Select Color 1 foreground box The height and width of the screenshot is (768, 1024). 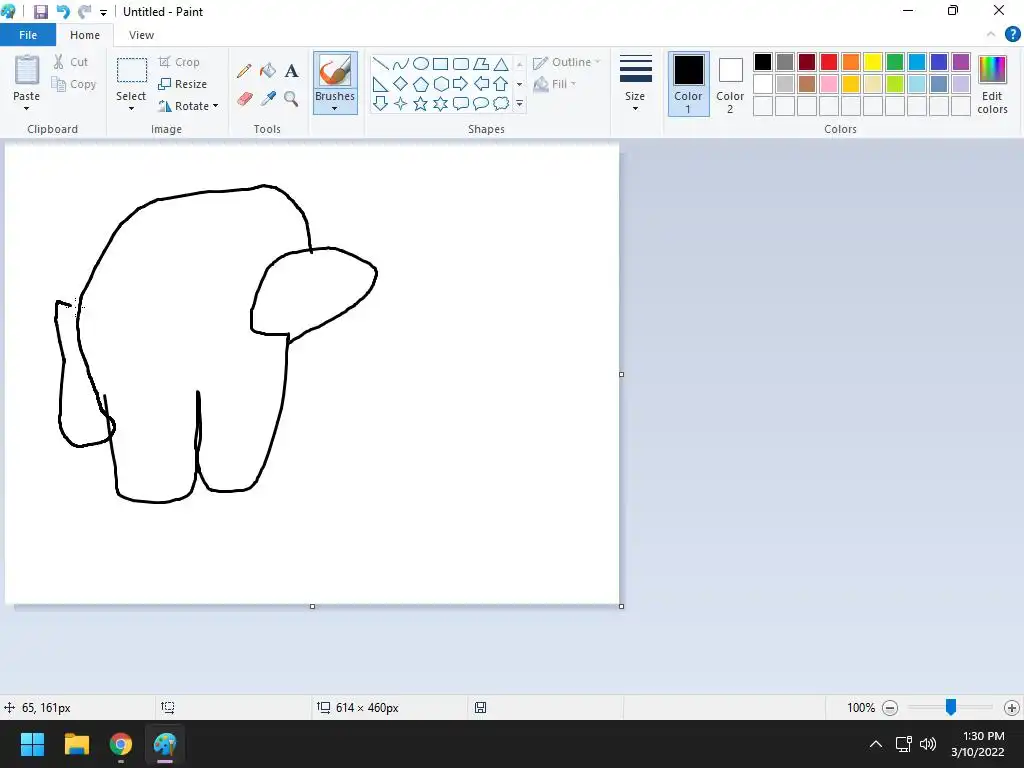coord(688,84)
